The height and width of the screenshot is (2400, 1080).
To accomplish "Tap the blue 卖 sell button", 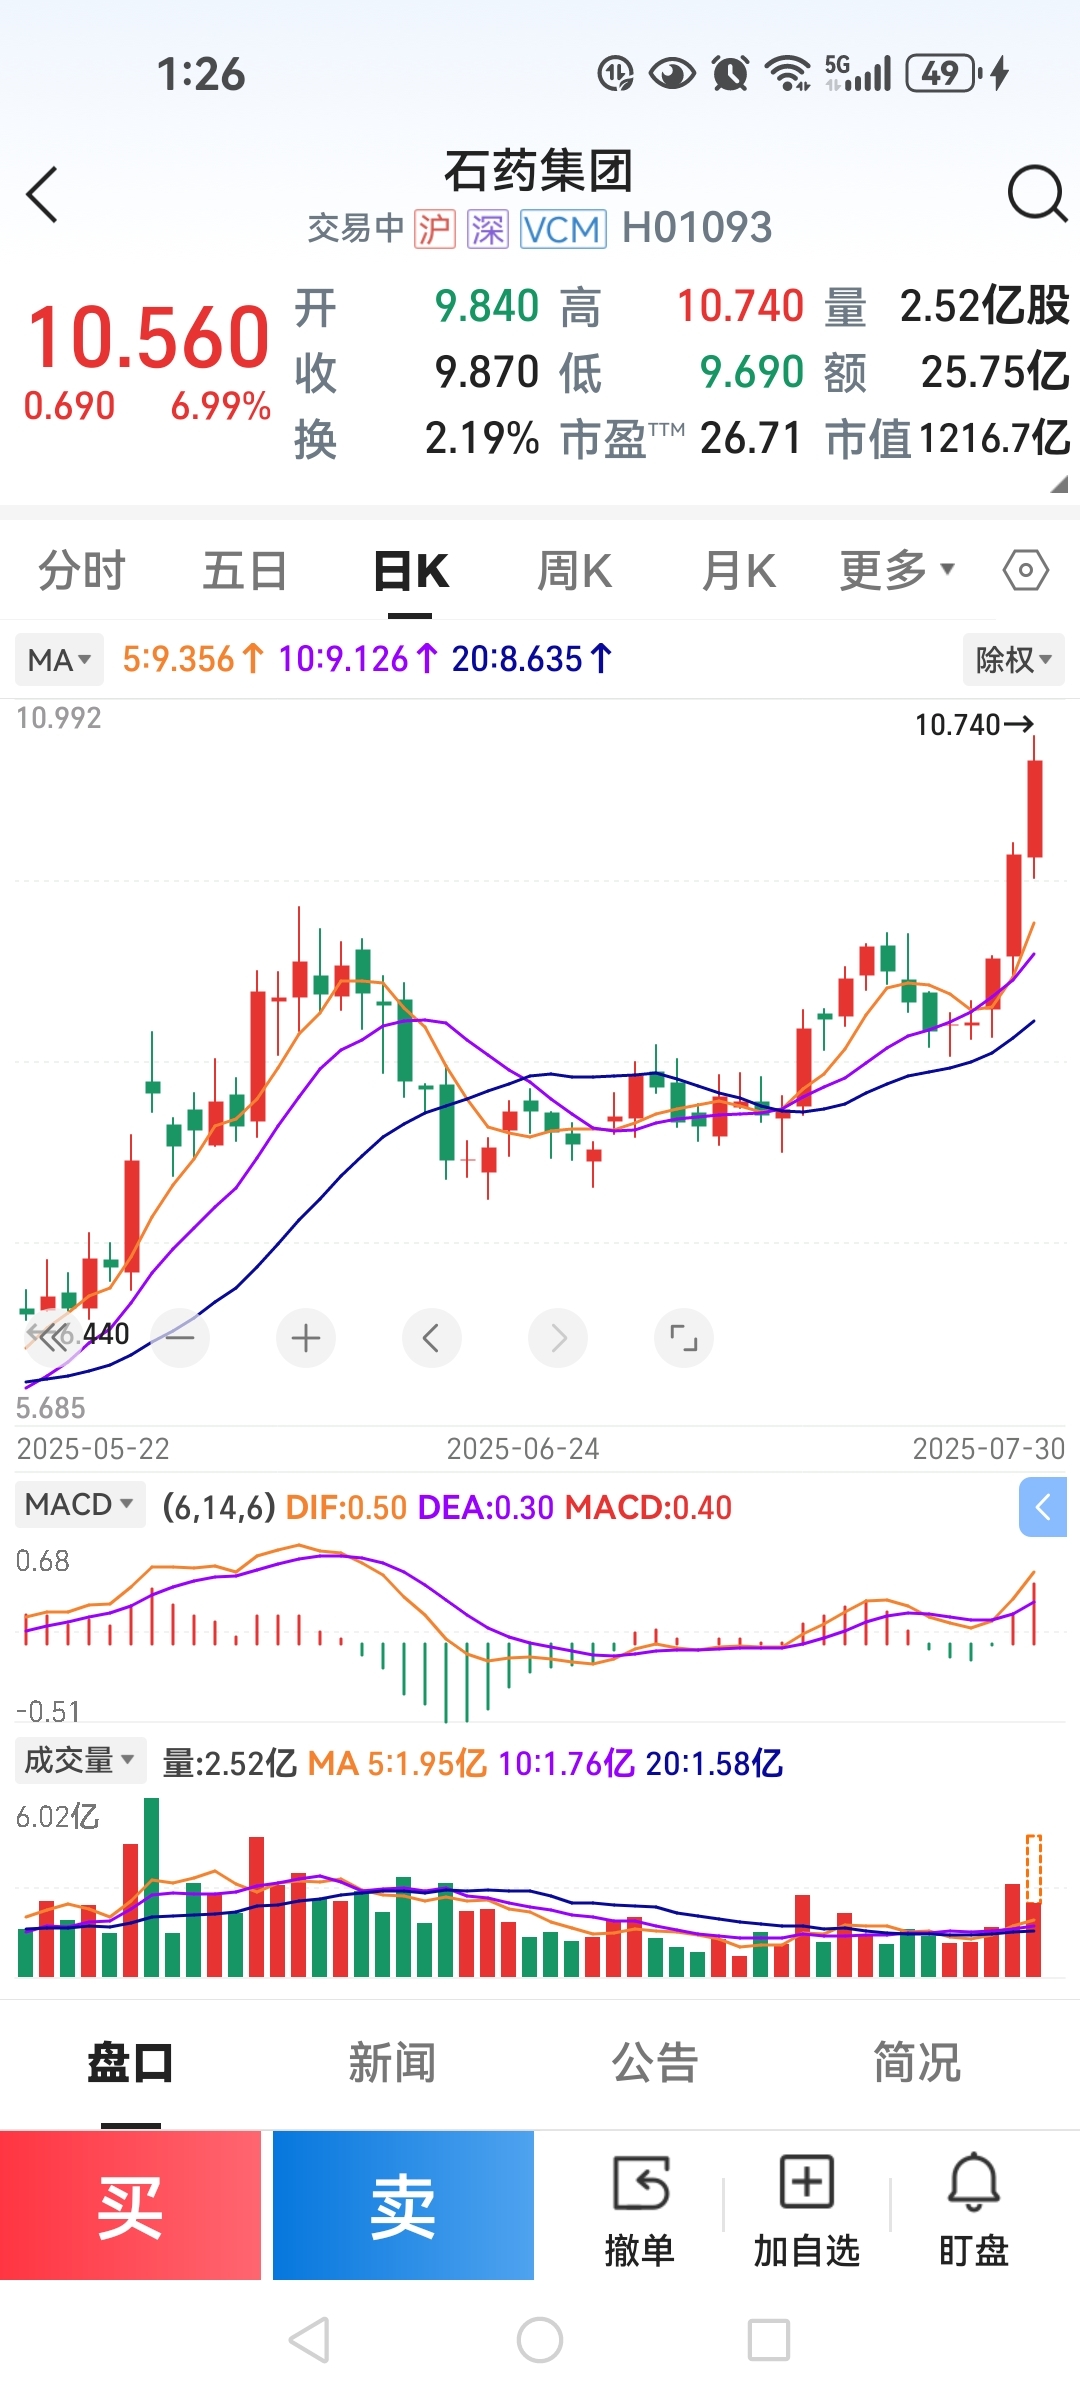I will [403, 2205].
